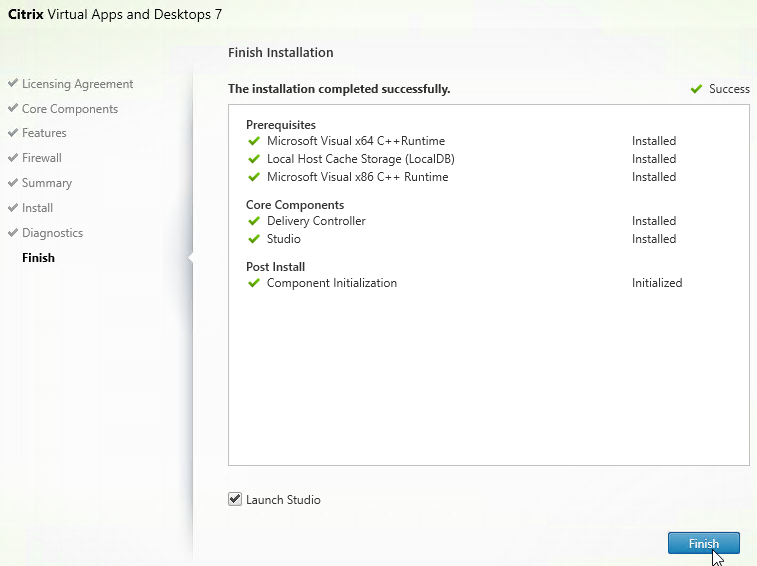This screenshot has width=757, height=566.
Task: Select the Firewall step
Action: (x=42, y=158)
